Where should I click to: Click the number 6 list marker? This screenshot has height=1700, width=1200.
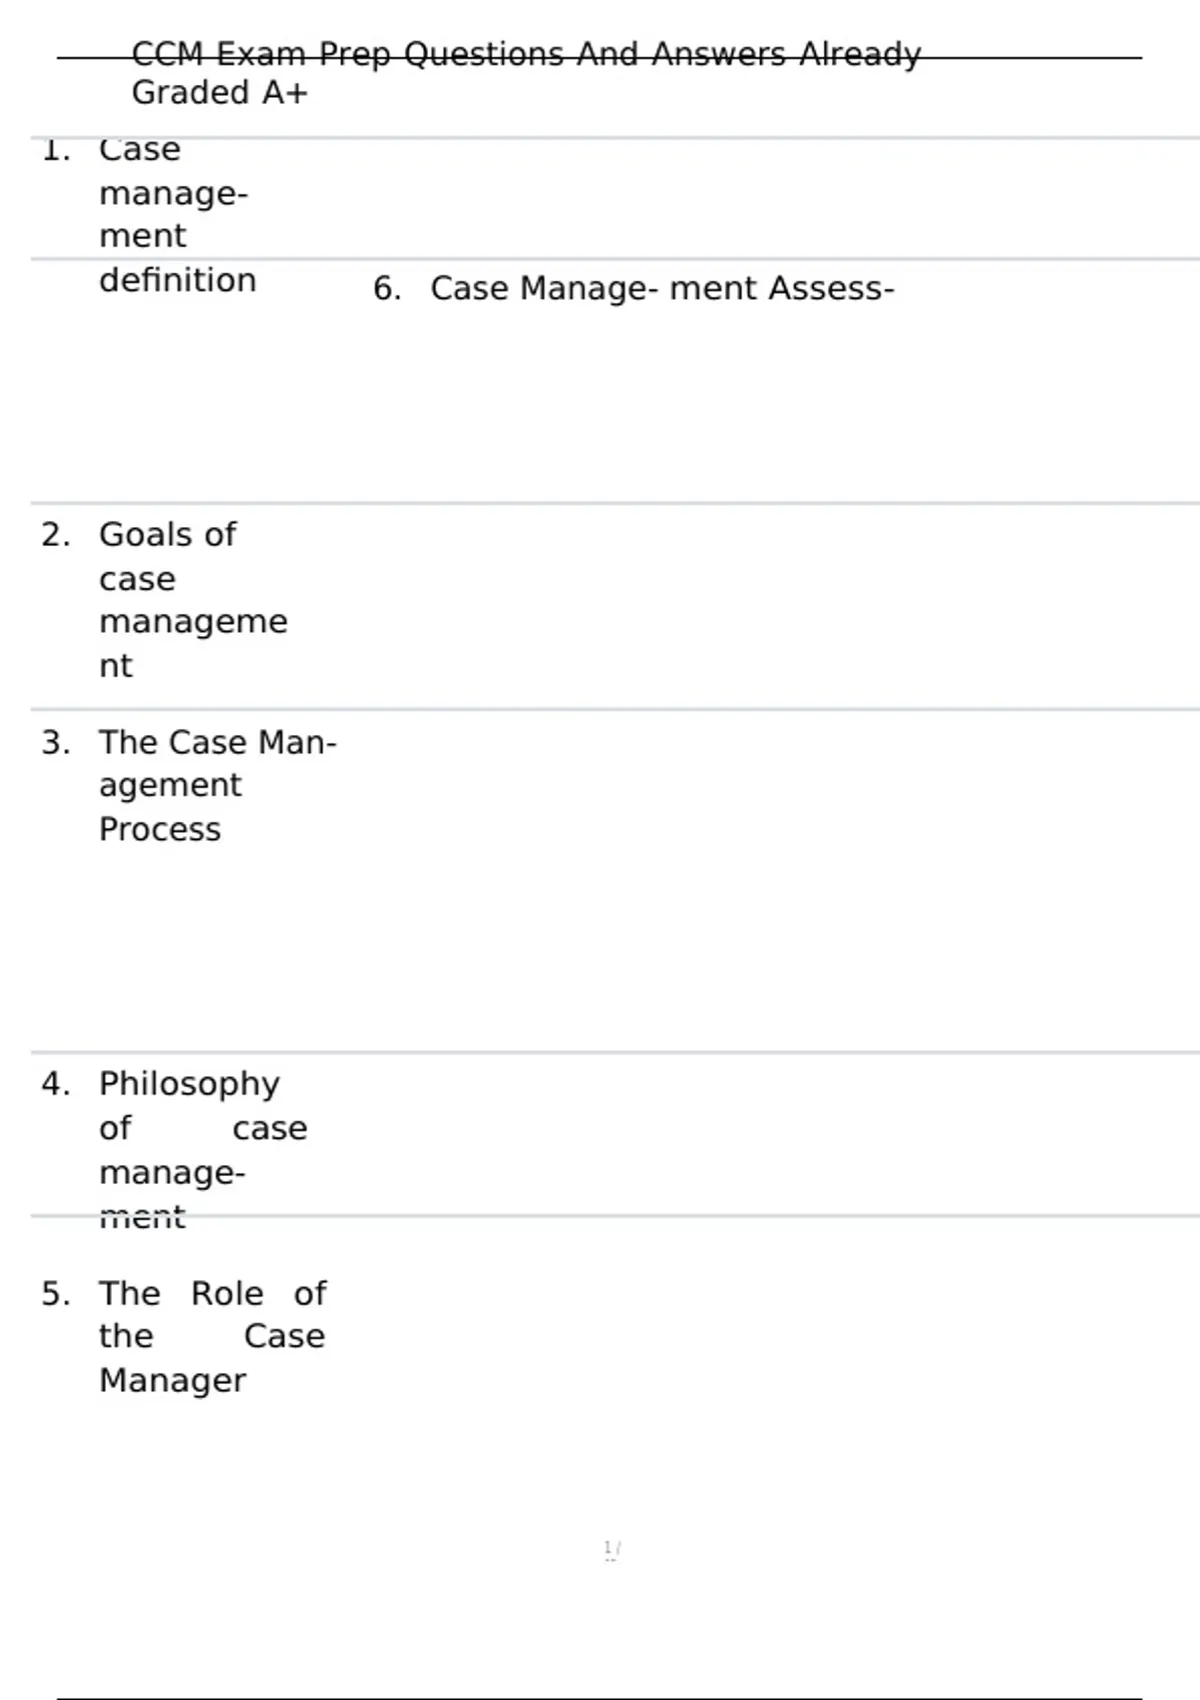pyautogui.click(x=387, y=289)
